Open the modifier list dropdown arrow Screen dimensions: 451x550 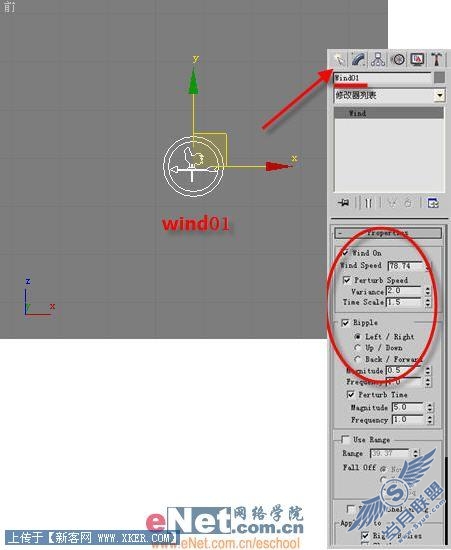coord(439,95)
